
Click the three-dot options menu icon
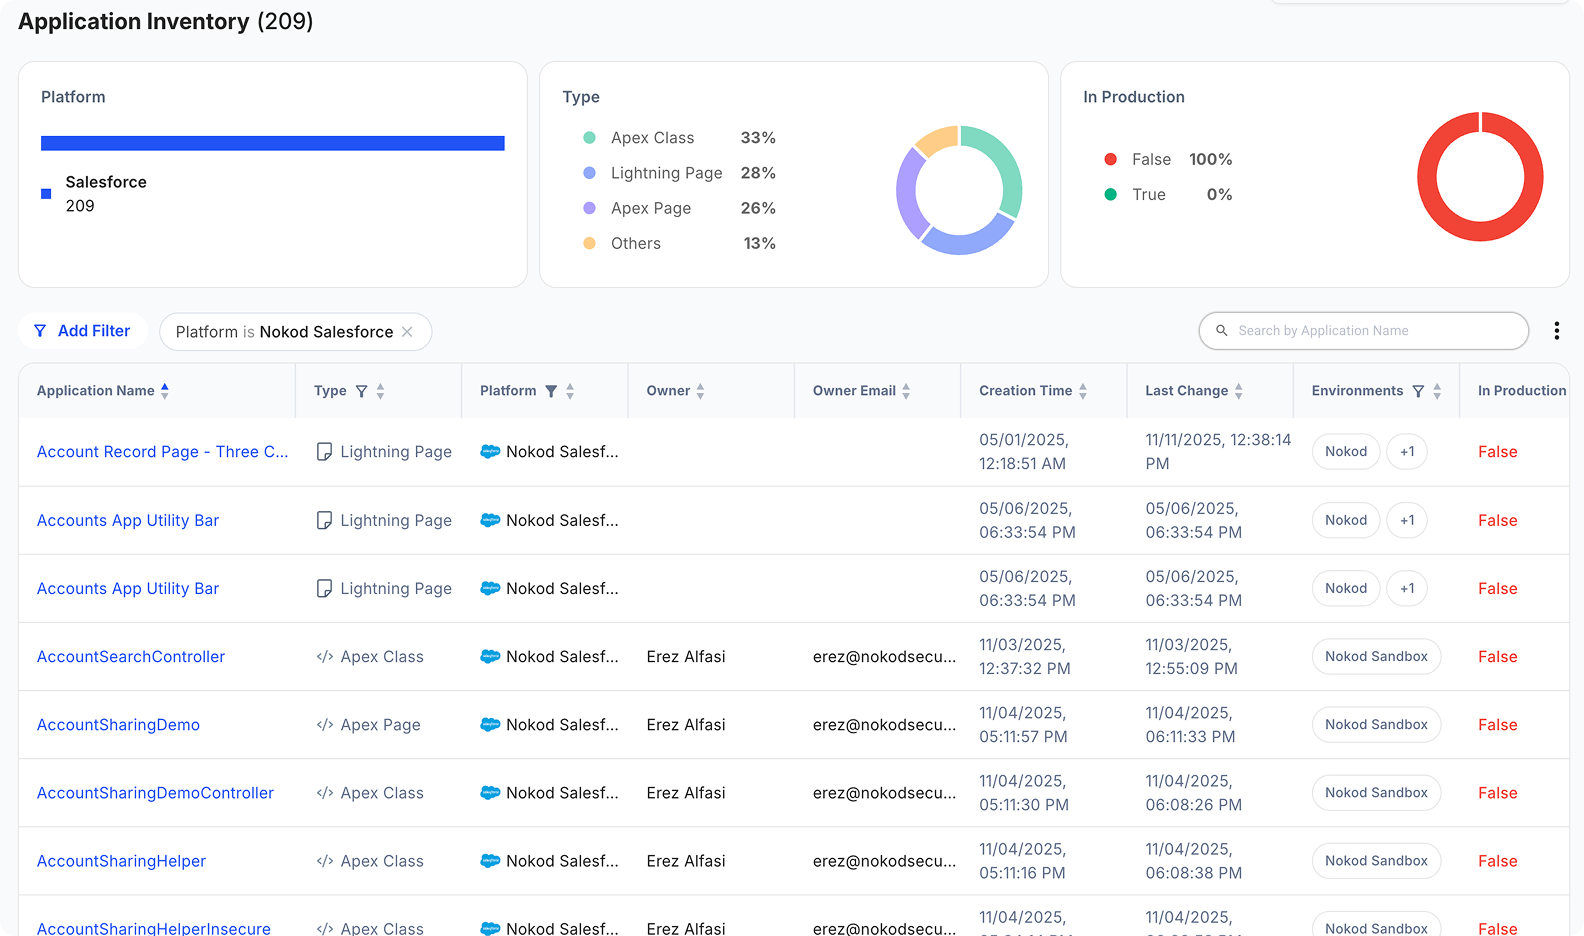coord(1556,331)
